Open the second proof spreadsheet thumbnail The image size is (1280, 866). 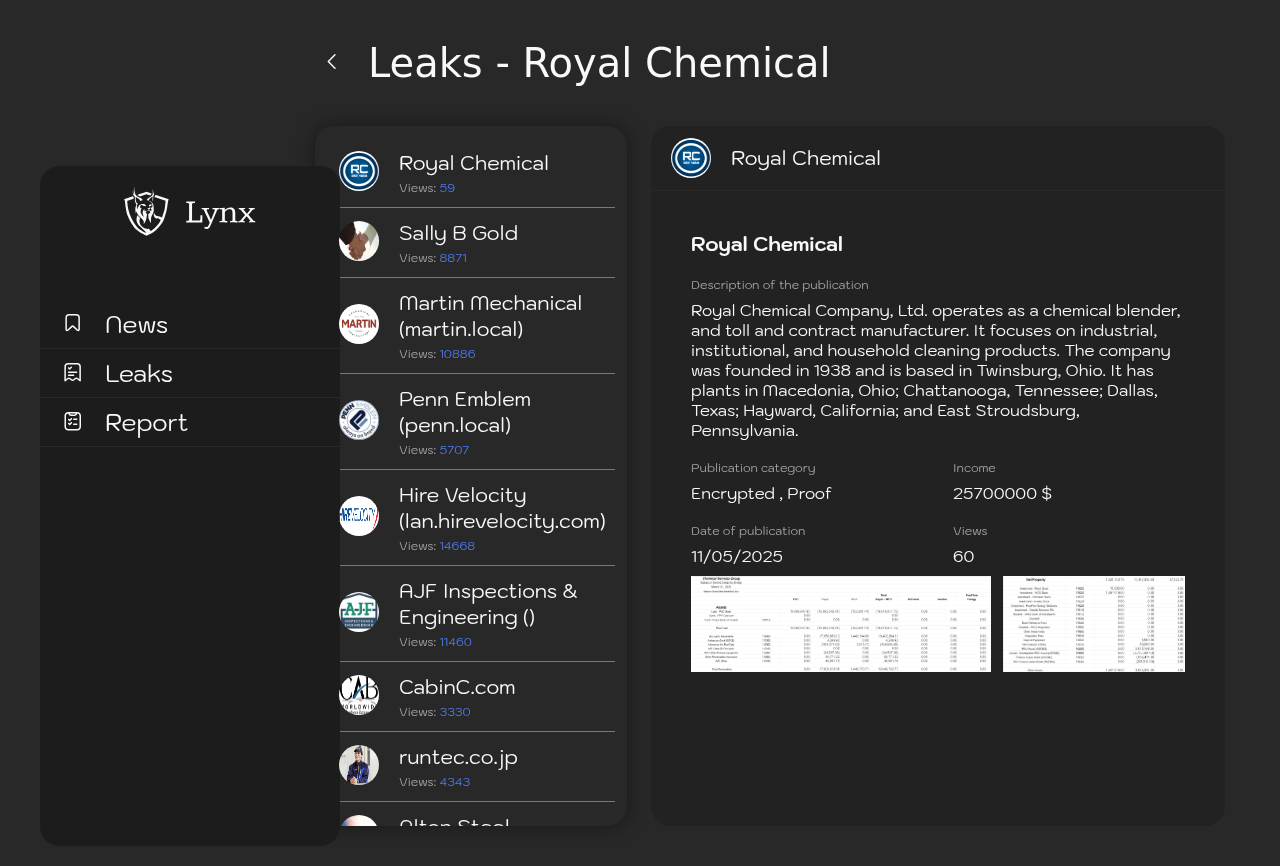point(1094,624)
